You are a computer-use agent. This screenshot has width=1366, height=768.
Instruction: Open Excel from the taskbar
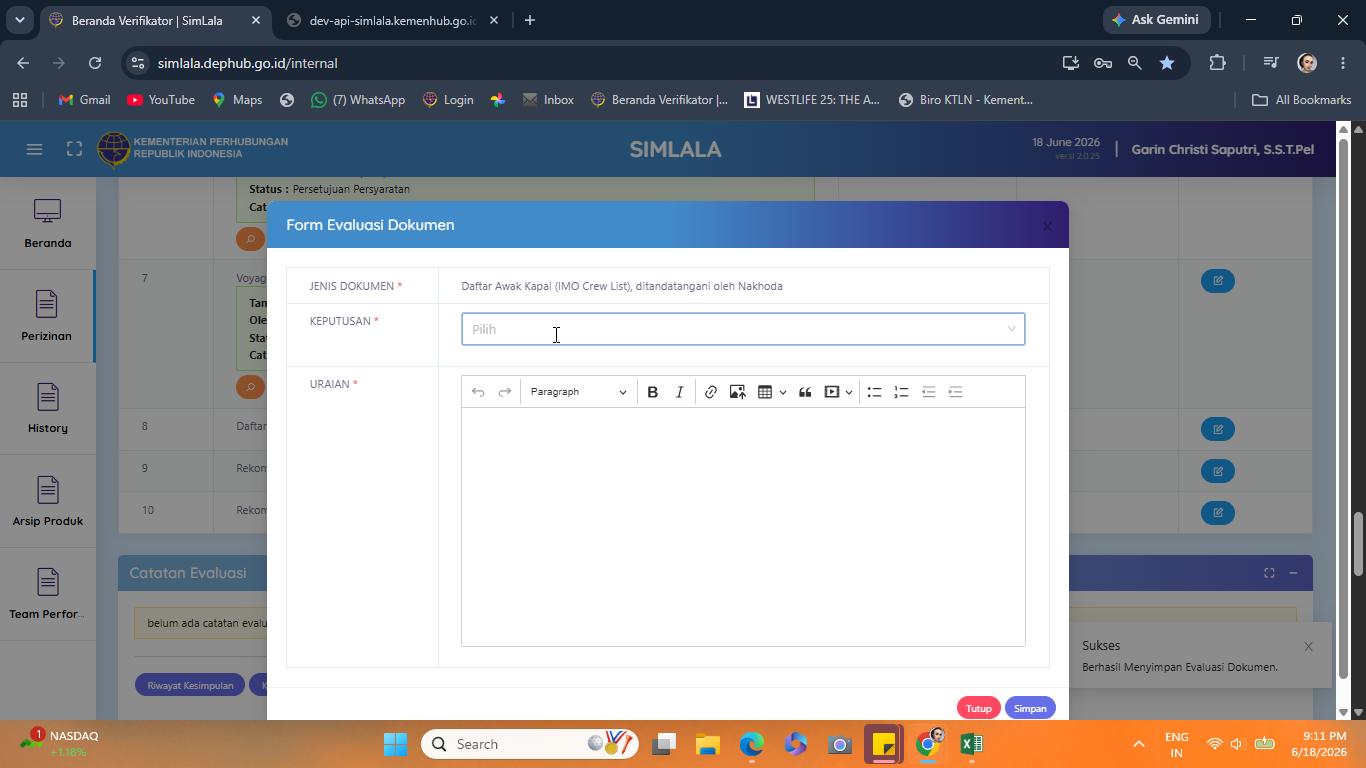(971, 744)
